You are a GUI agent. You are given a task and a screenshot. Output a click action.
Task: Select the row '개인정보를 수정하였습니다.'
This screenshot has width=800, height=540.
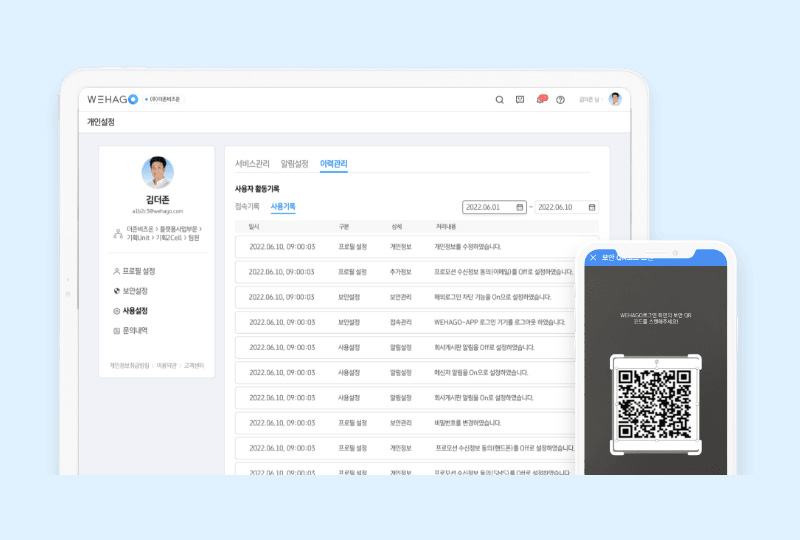417,247
